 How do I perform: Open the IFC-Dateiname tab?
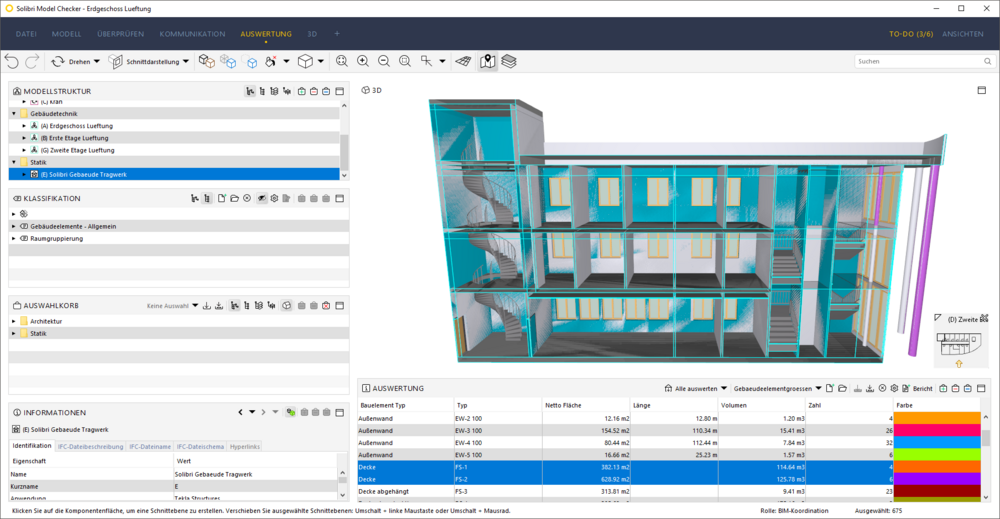pyautogui.click(x=150, y=446)
